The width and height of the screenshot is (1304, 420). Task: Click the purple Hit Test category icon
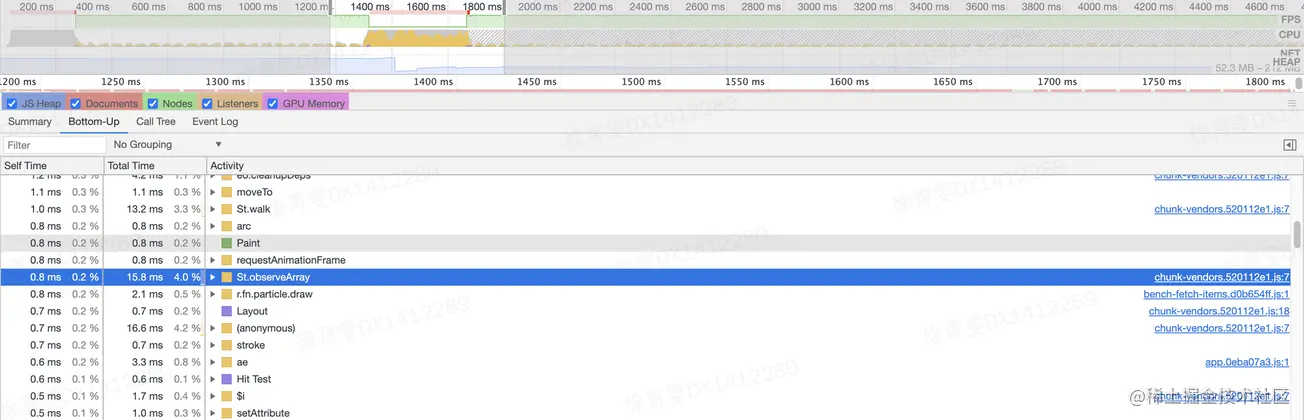point(227,379)
